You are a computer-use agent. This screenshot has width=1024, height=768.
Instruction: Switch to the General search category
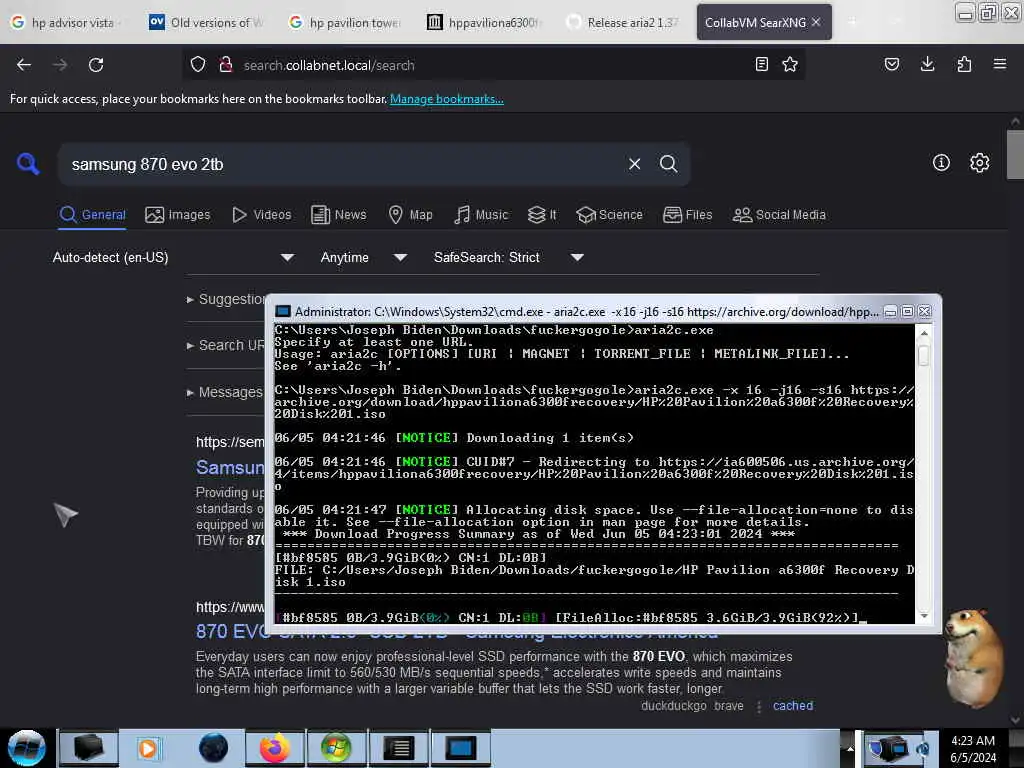(92, 215)
